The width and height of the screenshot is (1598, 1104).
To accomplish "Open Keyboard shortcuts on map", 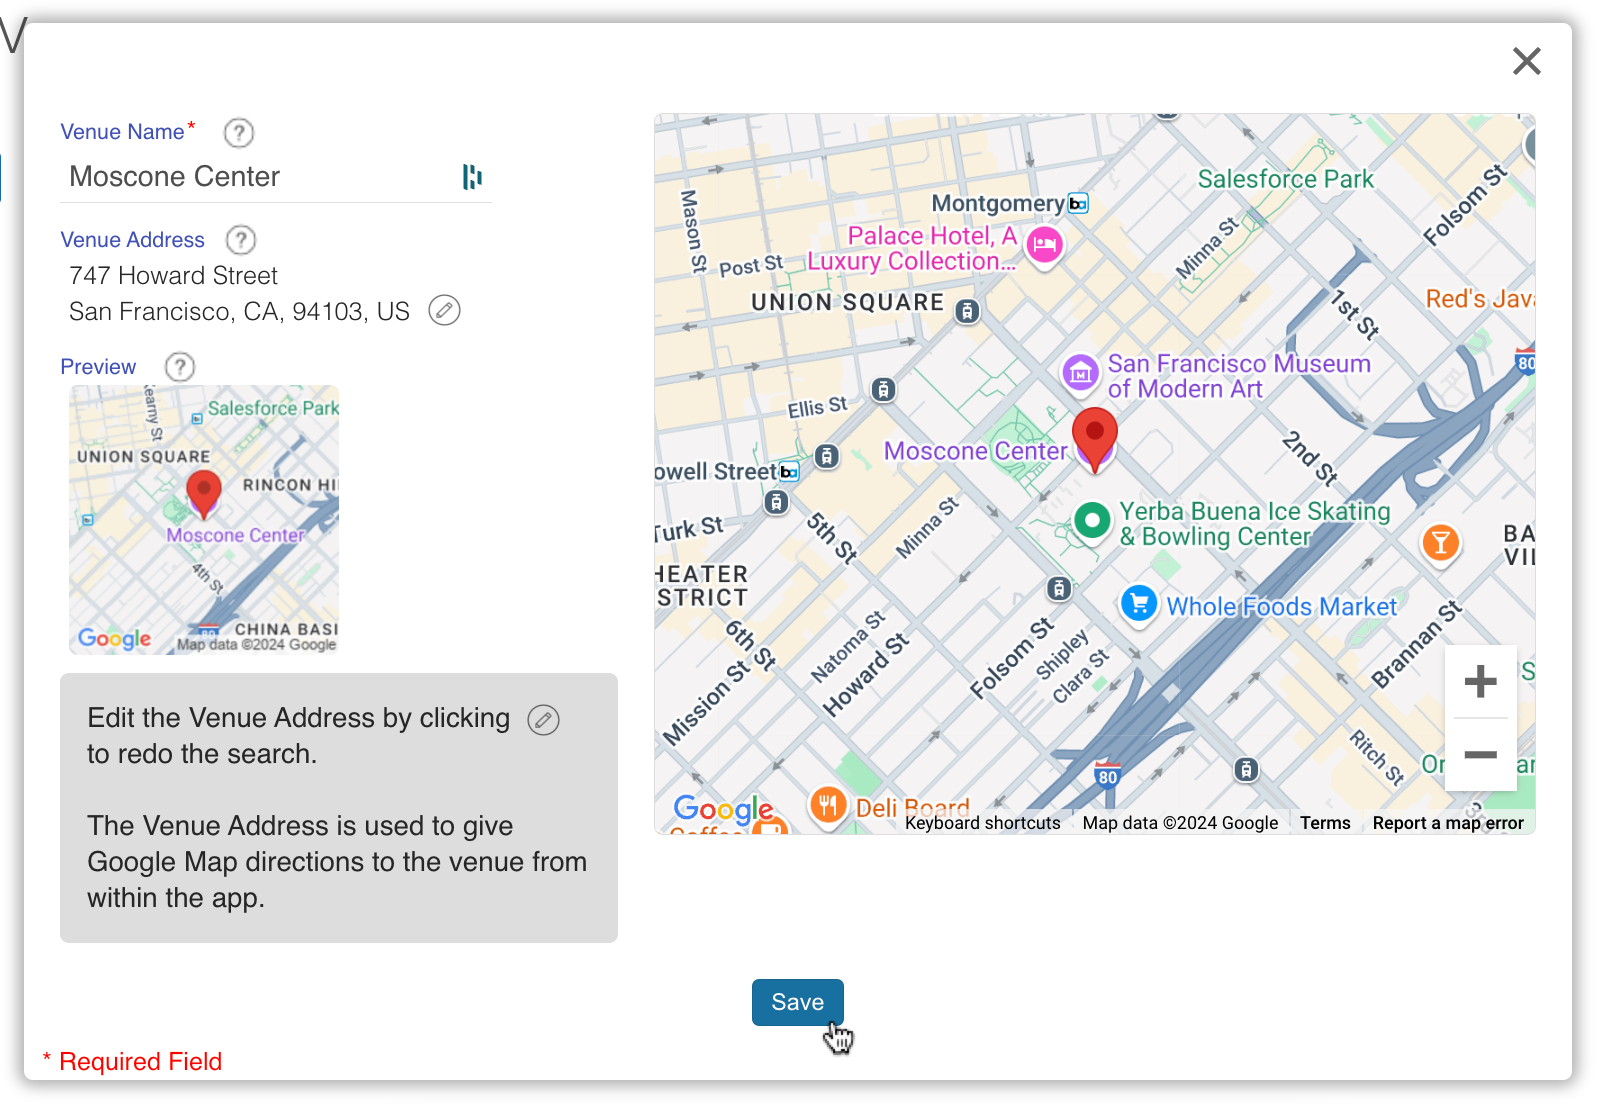I will point(982,823).
